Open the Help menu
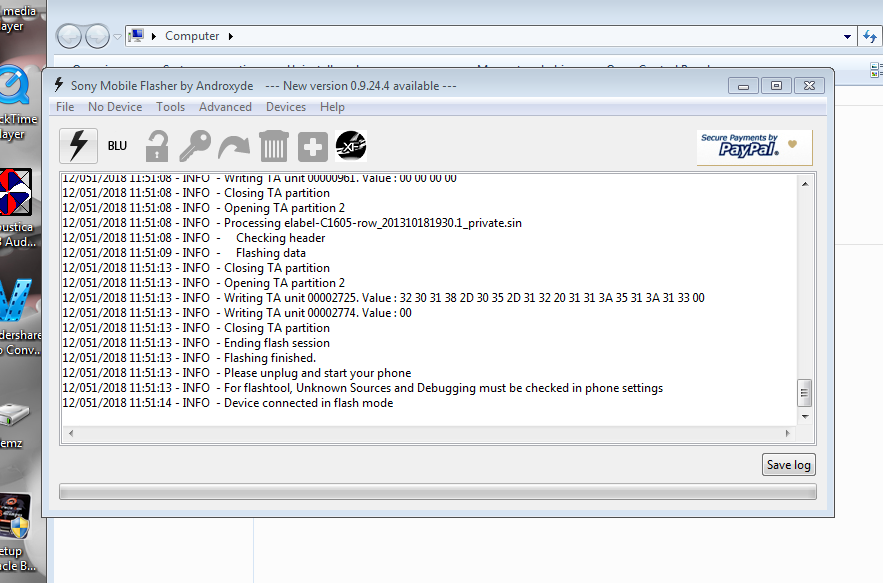This screenshot has width=883, height=583. coord(332,107)
